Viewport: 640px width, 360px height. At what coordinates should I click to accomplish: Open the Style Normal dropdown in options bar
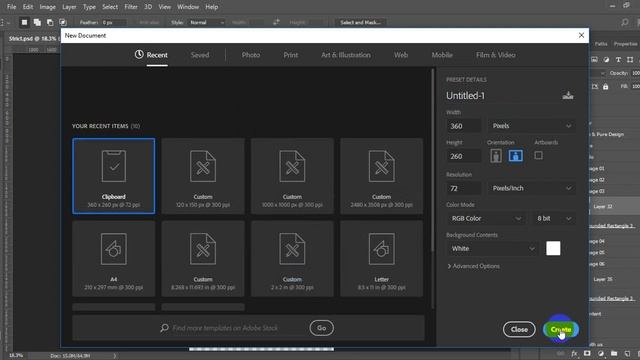(207, 22)
